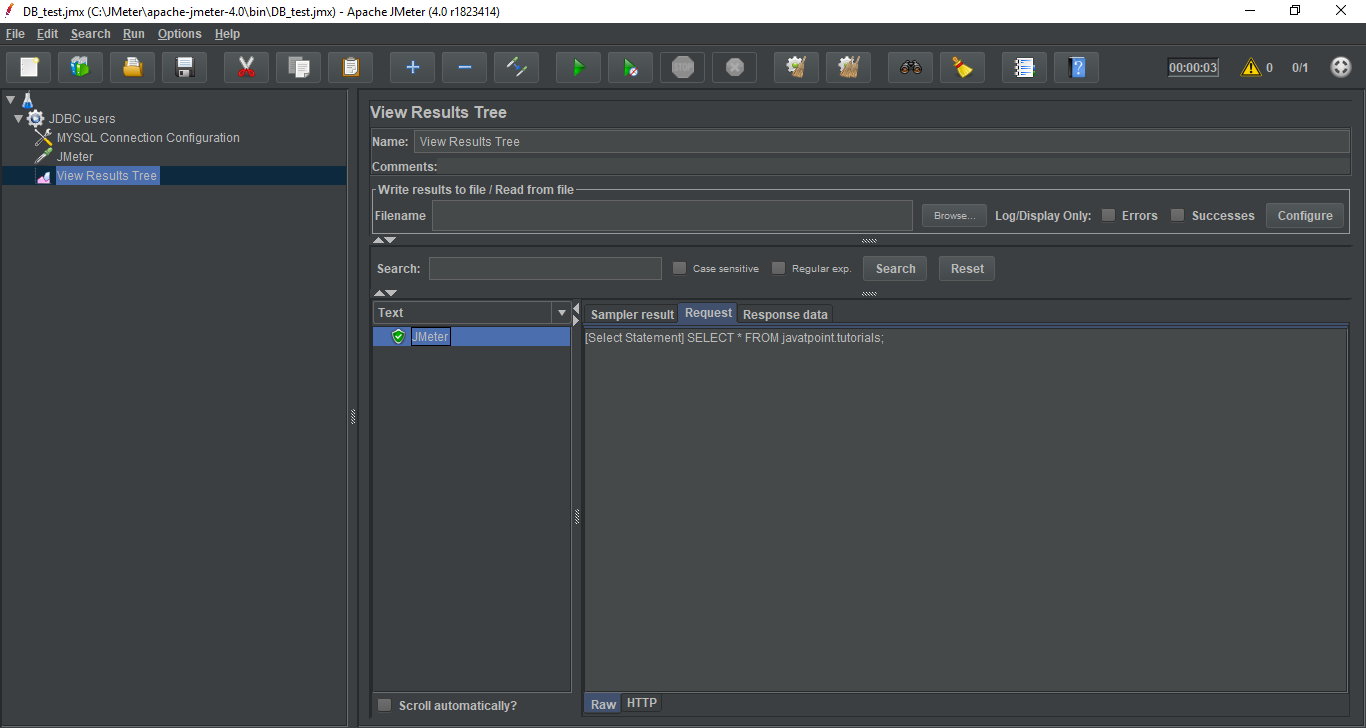Enable Case sensitive search
Screen dimensions: 1366x728
tap(680, 268)
